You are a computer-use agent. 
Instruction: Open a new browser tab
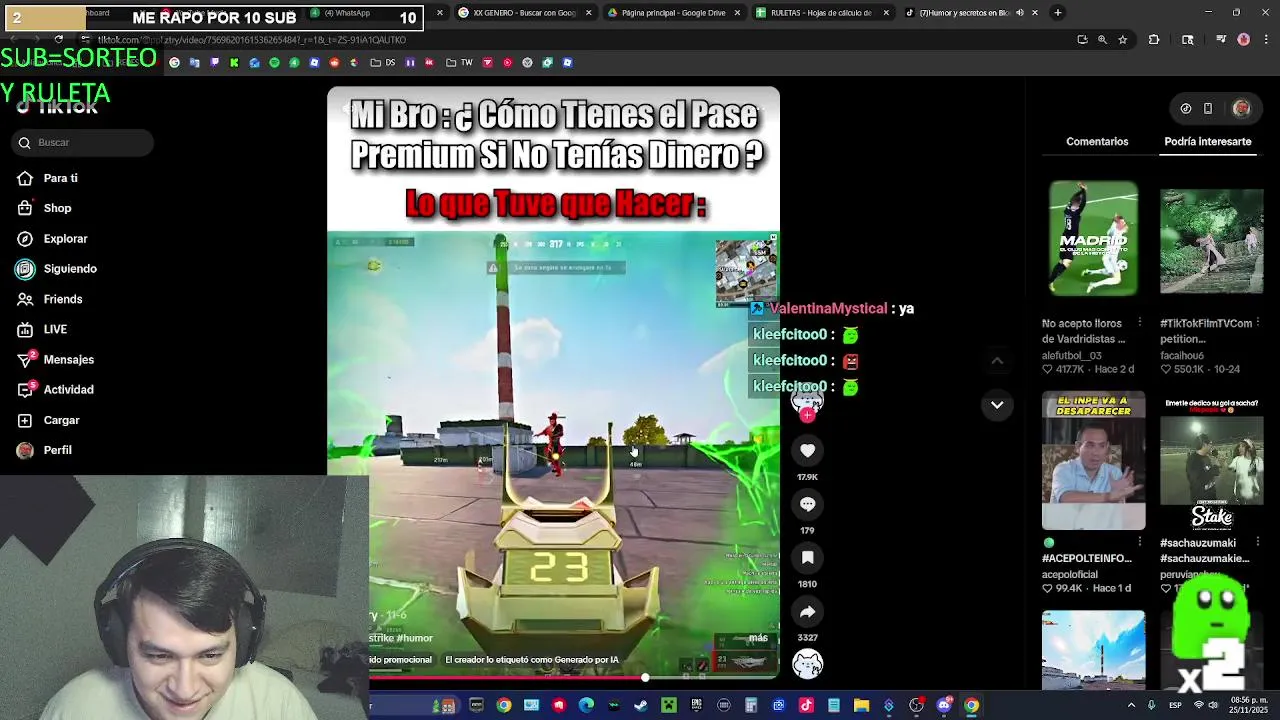(1058, 13)
